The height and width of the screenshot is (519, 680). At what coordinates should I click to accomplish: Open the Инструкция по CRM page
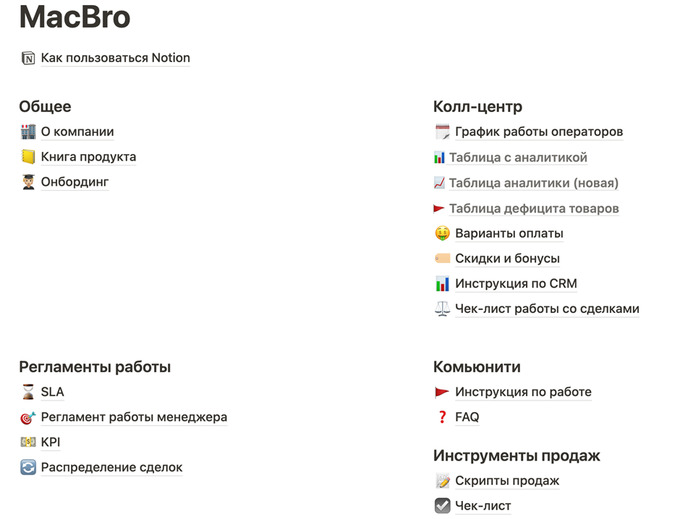pyautogui.click(x=516, y=283)
